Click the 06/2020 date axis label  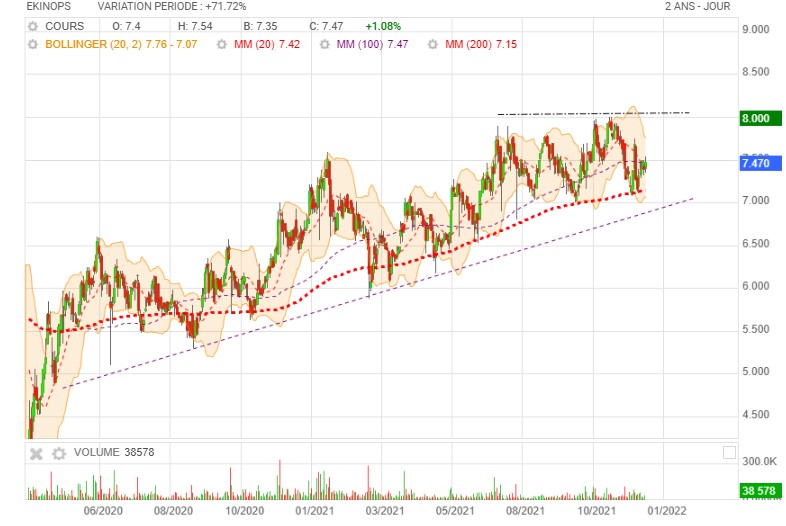point(103,511)
